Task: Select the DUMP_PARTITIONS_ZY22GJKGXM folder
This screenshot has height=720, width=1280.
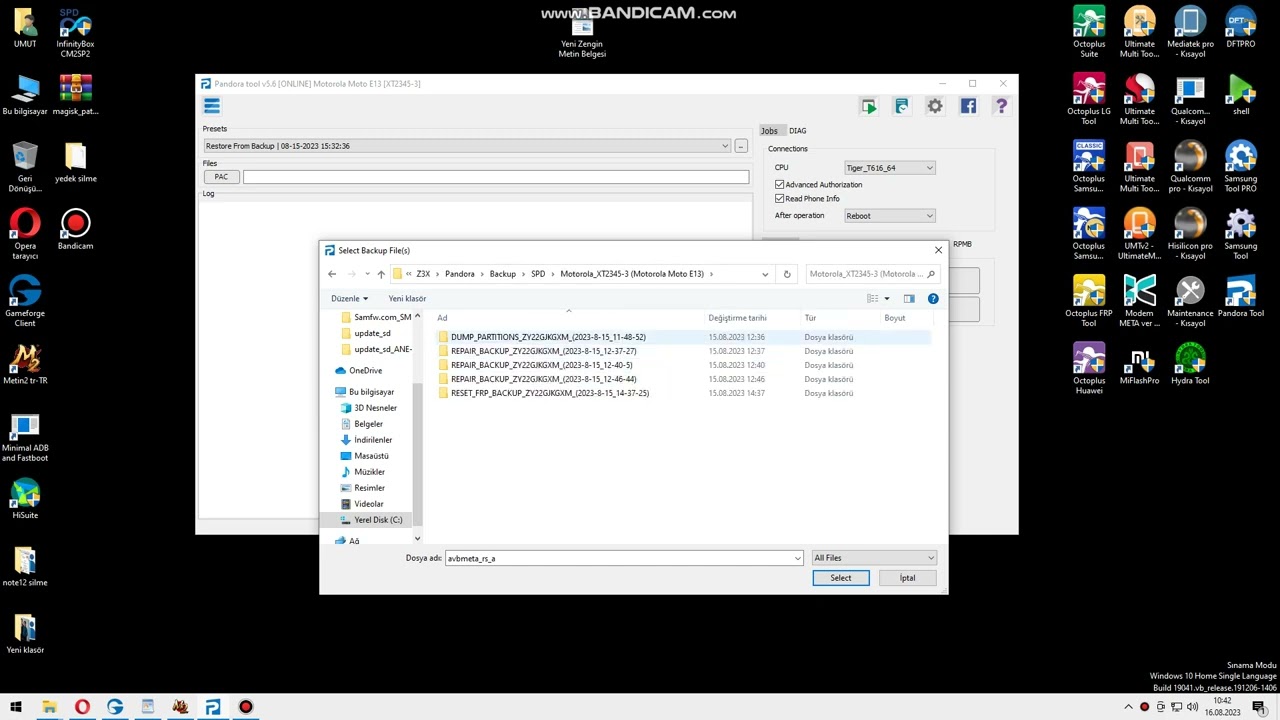Action: tap(546, 337)
